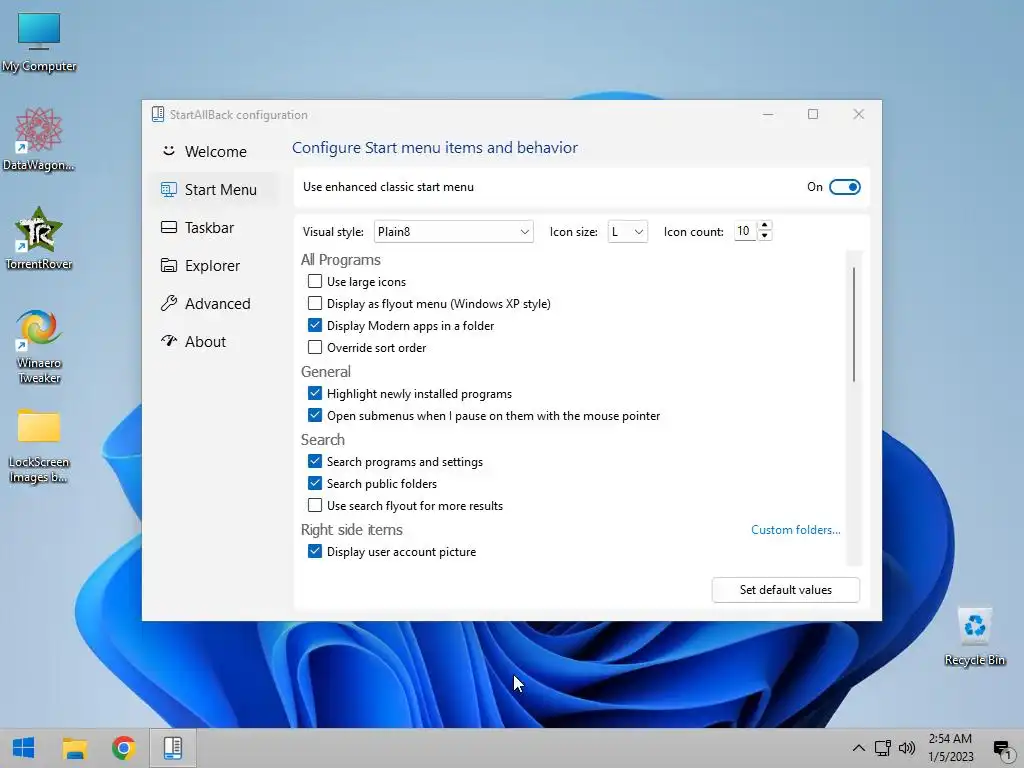Uncheck Search programs and settings
The image size is (1024, 768).
coord(315,461)
